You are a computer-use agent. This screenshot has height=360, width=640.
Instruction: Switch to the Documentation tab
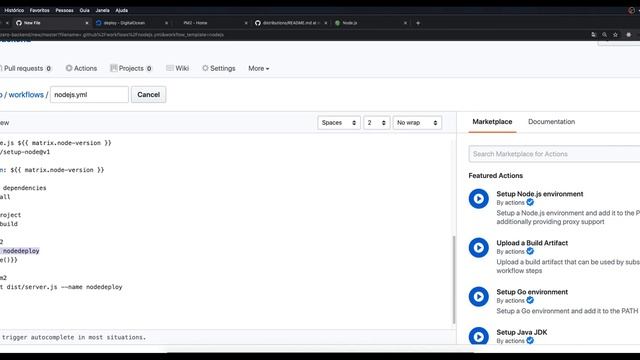pos(551,122)
